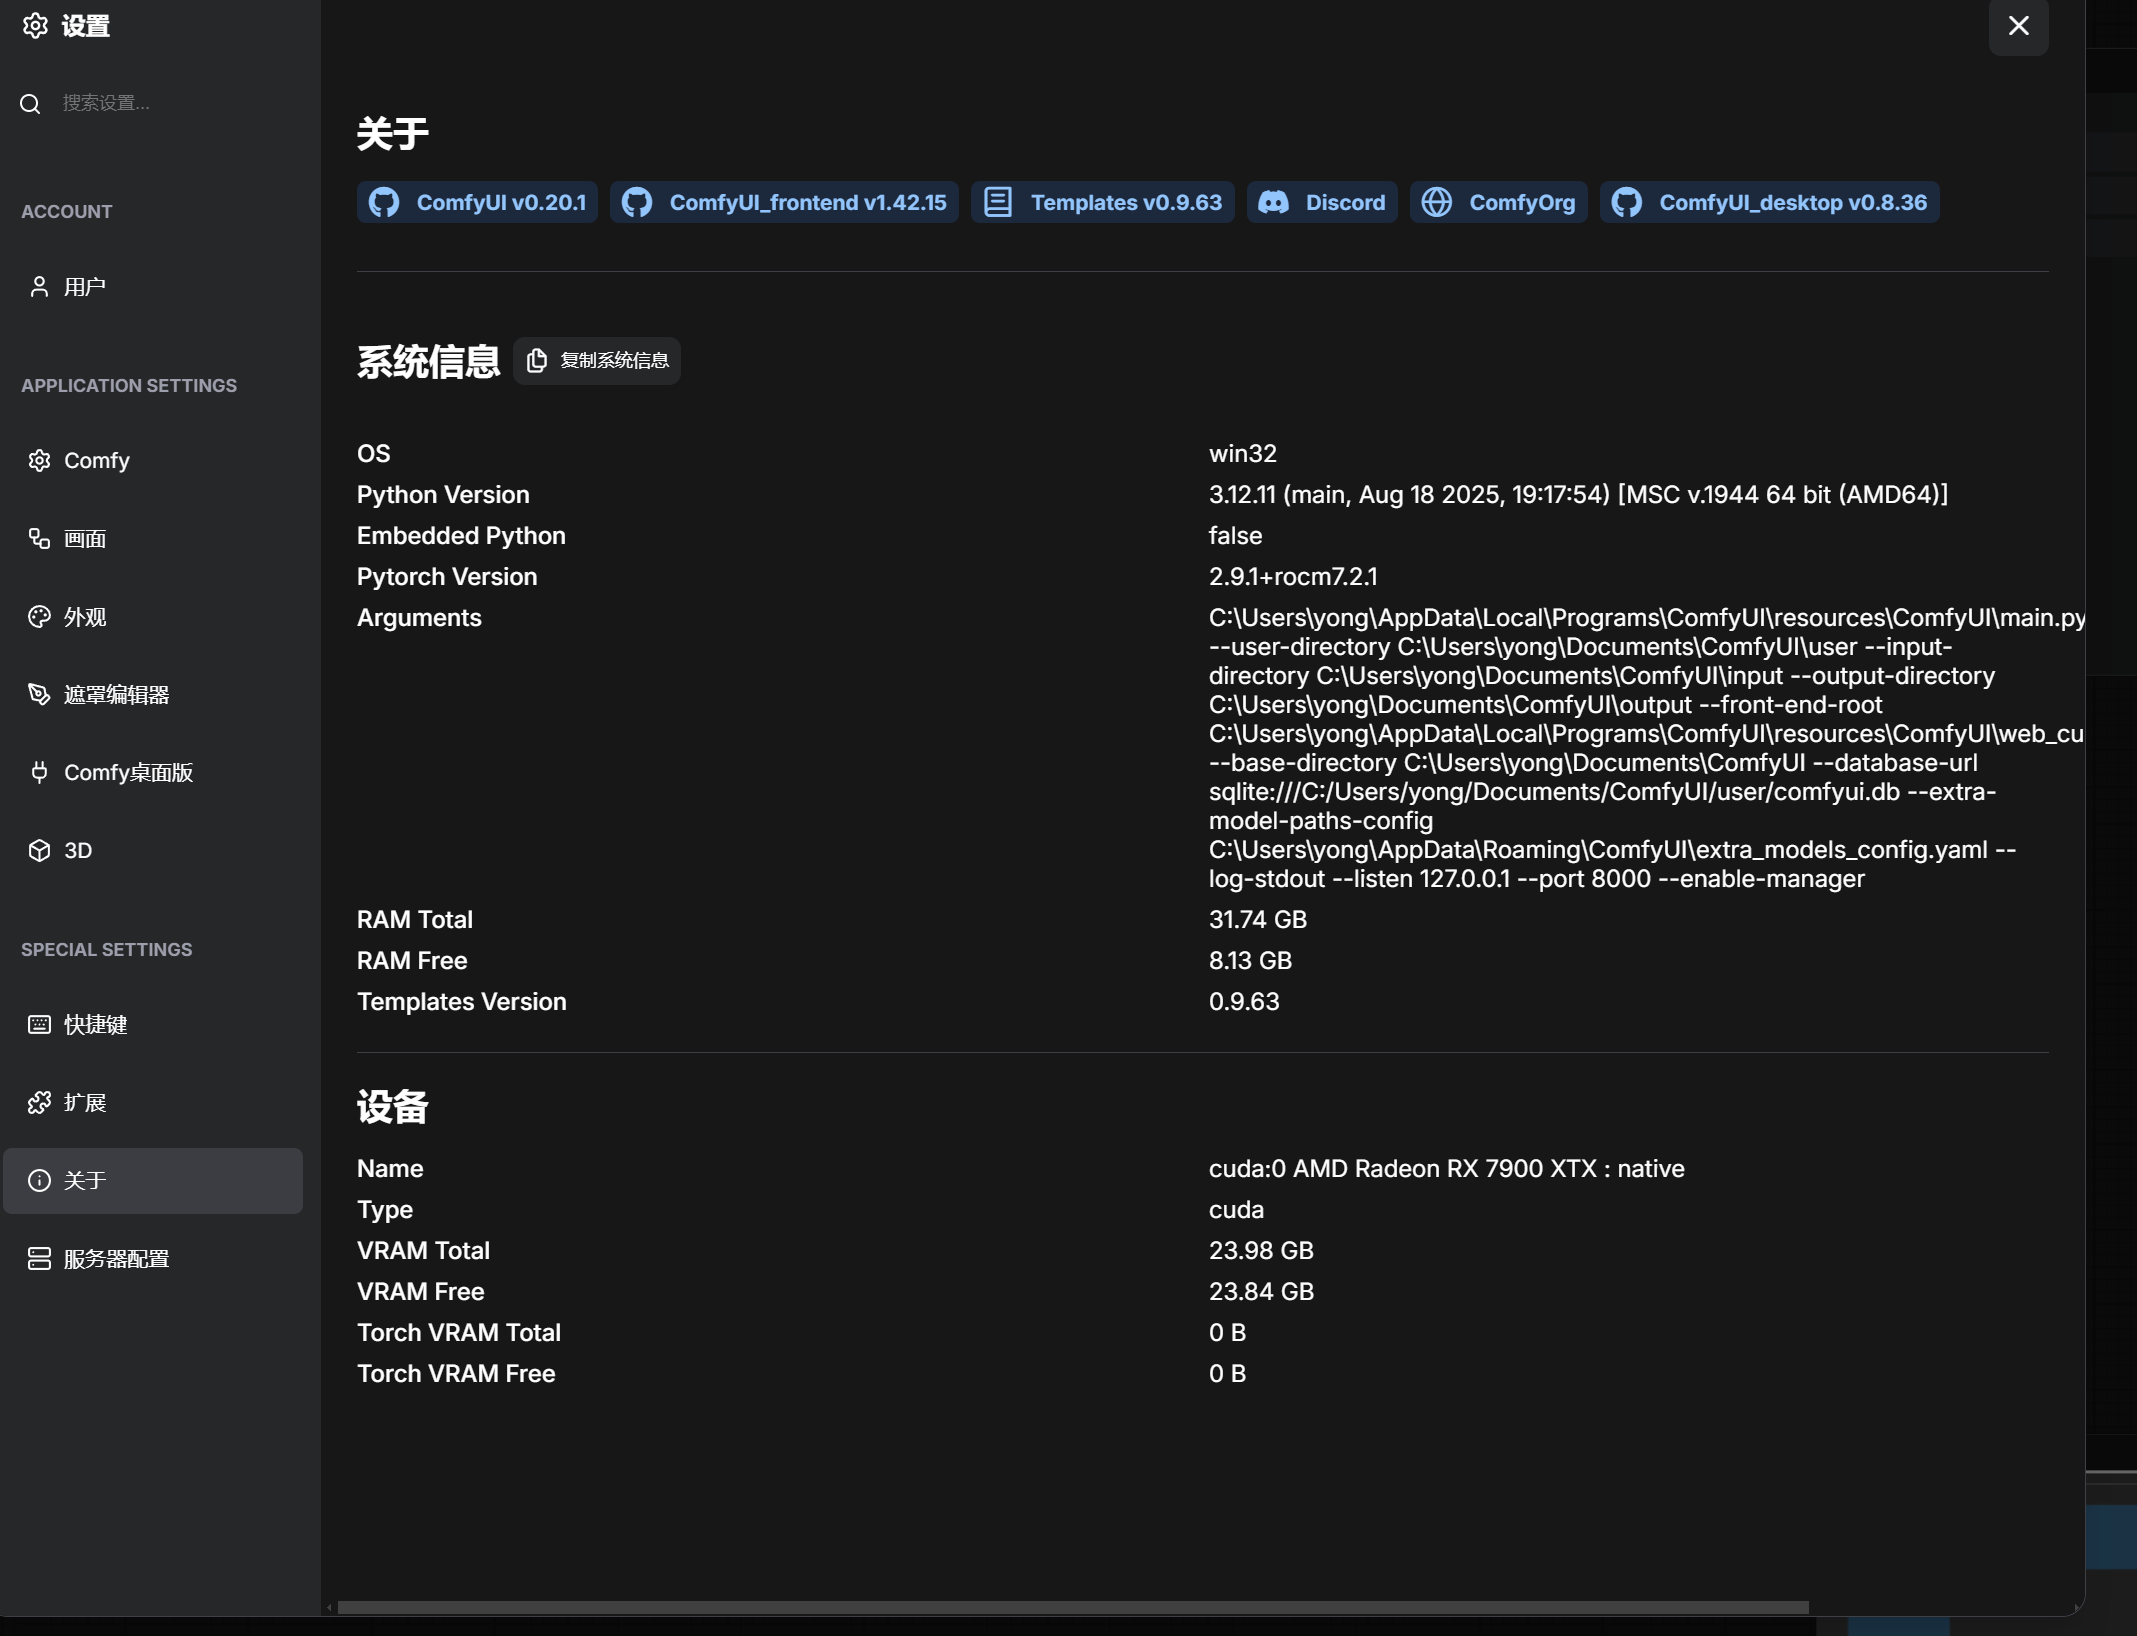Click the keyboard icon beside 快捷键
The image size is (2137, 1636).
[x=39, y=1025]
